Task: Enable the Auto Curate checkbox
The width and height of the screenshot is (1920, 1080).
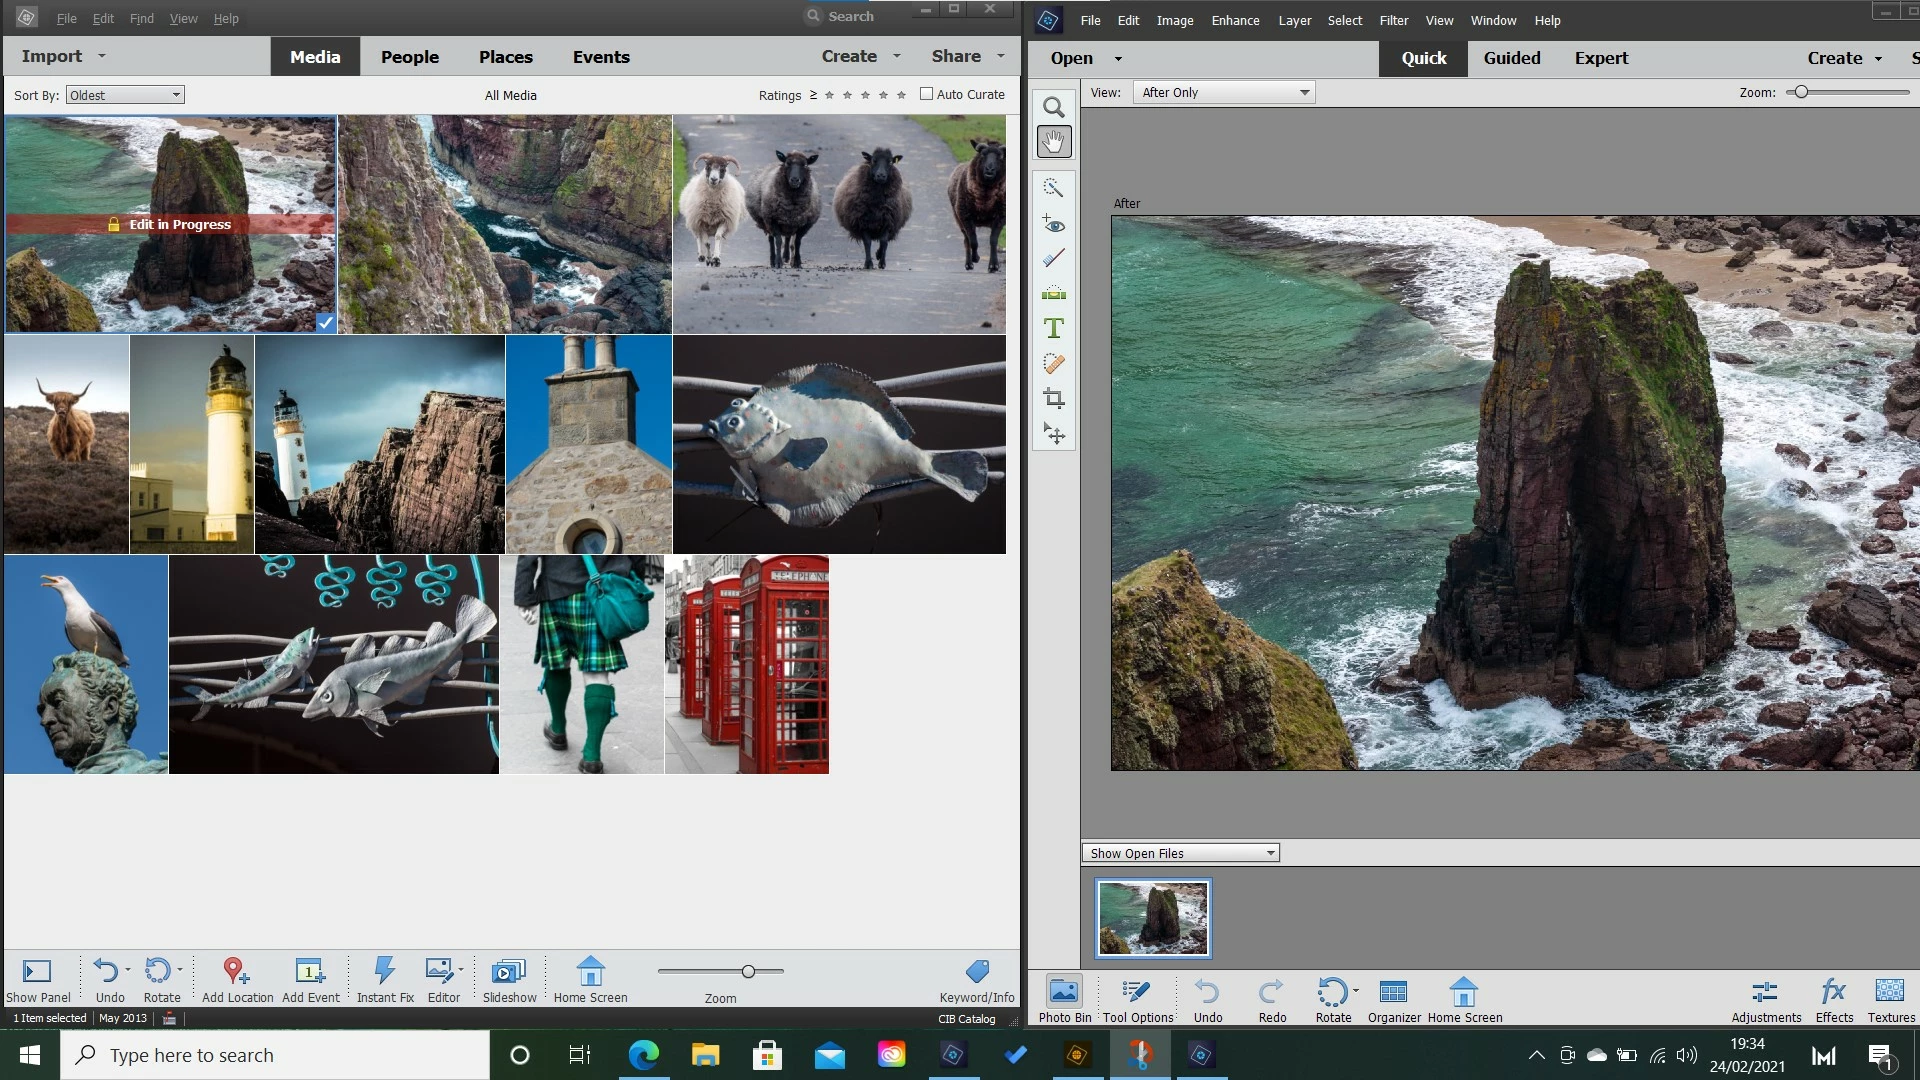Action: point(926,94)
